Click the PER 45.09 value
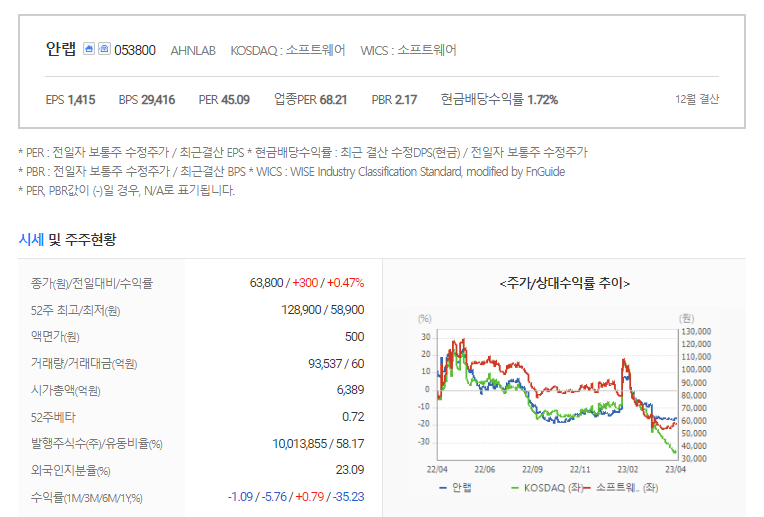Image resolution: width=764 pixels, height=517 pixels. tap(224, 100)
